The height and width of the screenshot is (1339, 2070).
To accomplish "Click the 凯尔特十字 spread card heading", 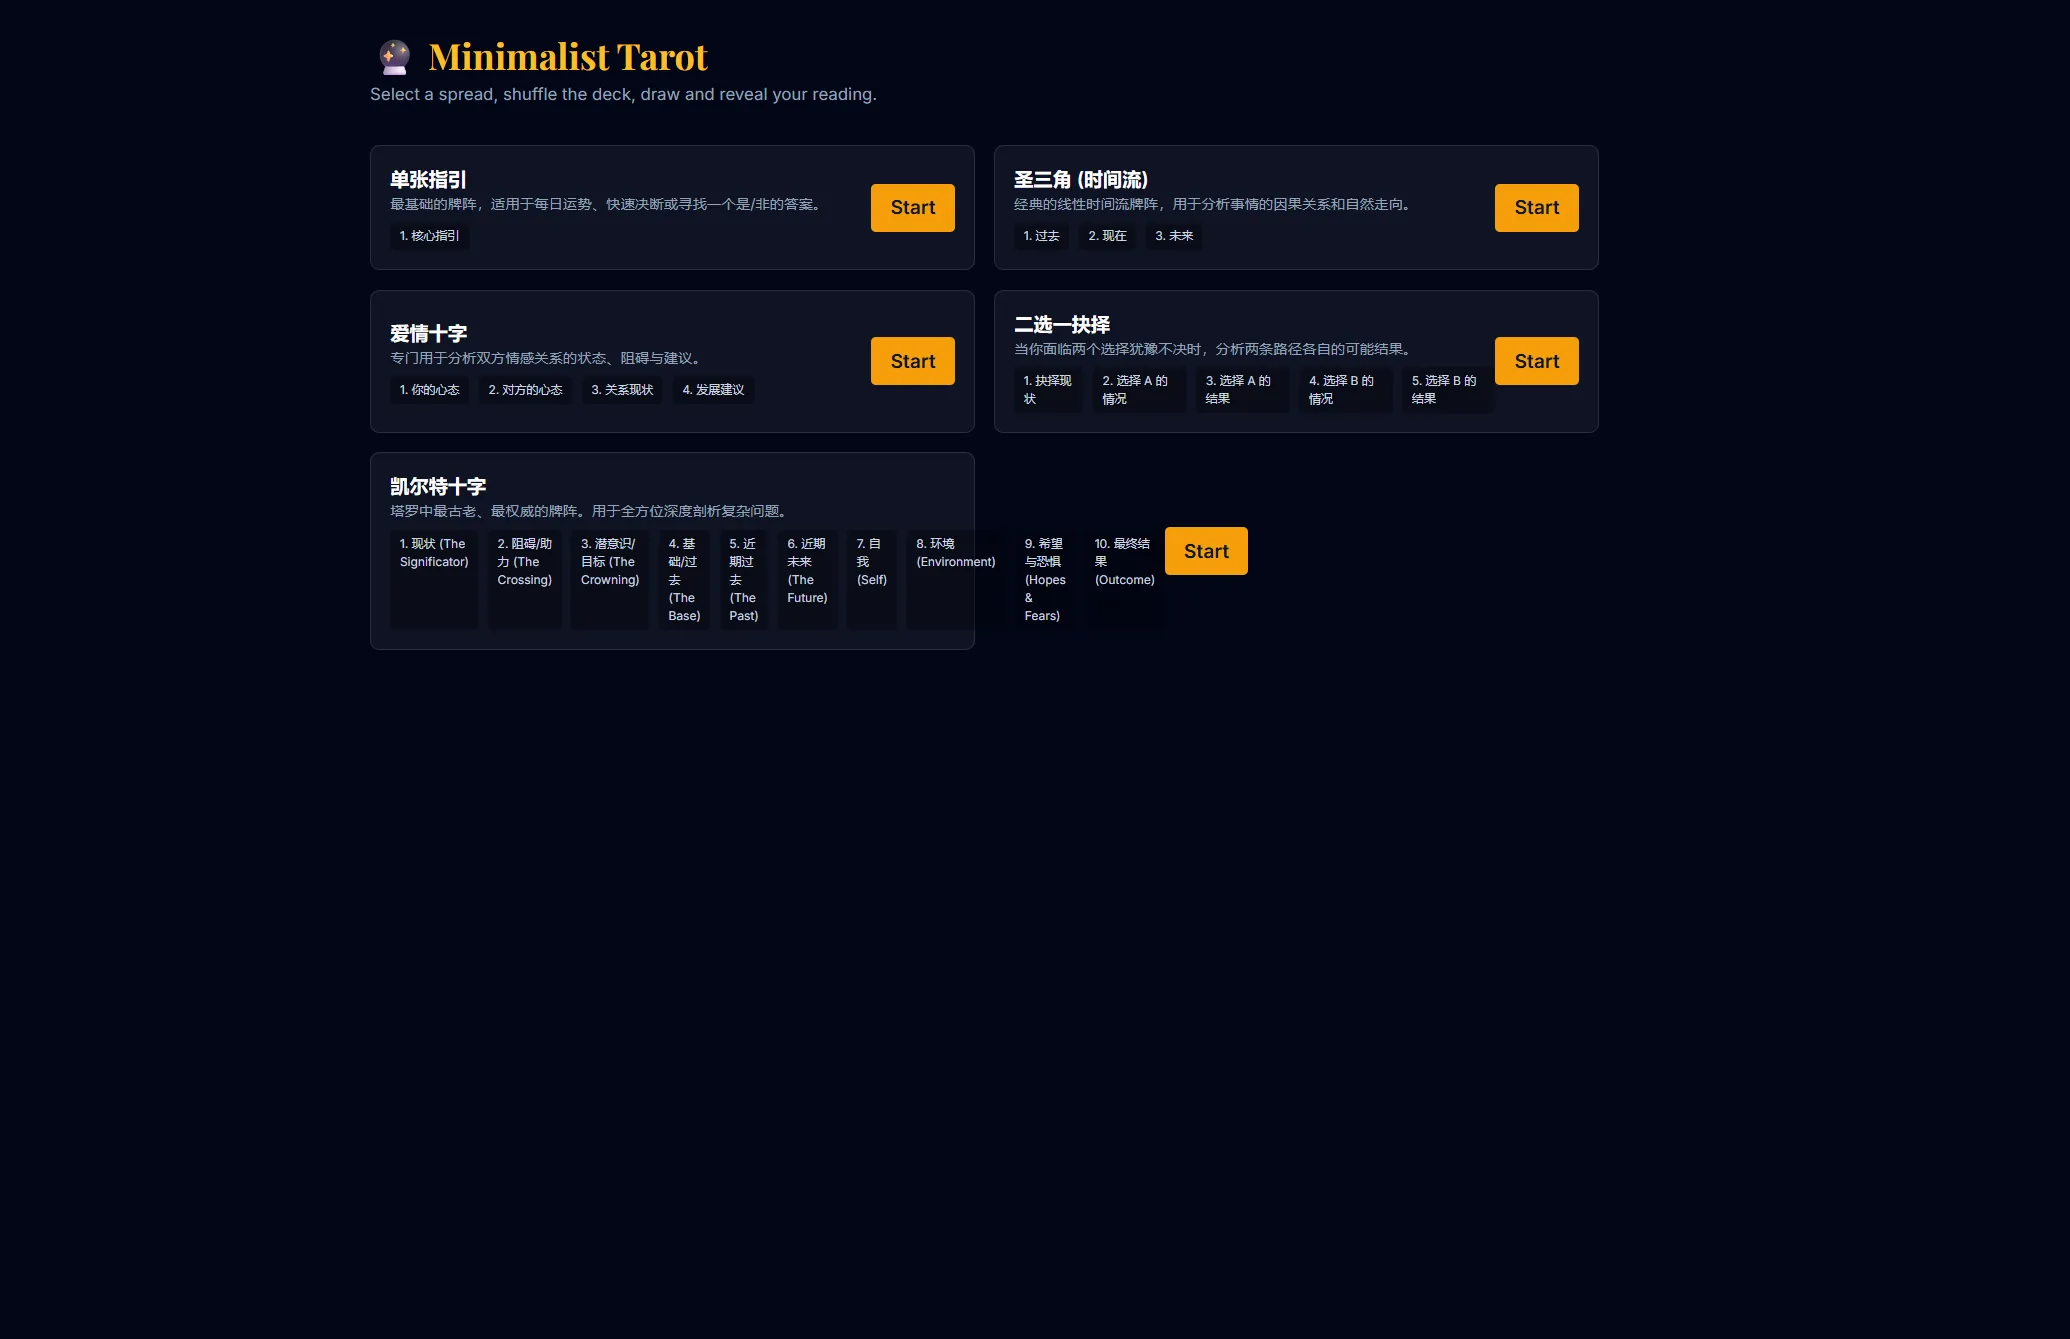I will [x=438, y=487].
